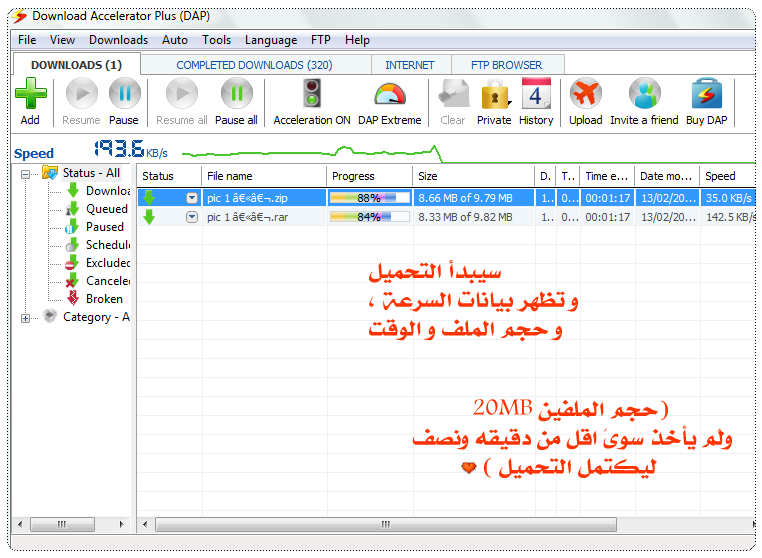Sort by the Size column header

(474, 176)
